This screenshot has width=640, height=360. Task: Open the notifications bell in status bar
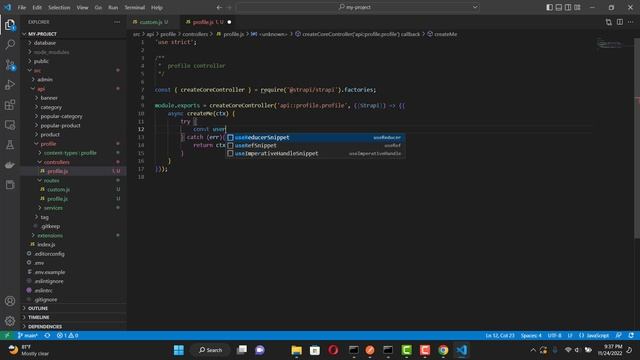click(631, 335)
